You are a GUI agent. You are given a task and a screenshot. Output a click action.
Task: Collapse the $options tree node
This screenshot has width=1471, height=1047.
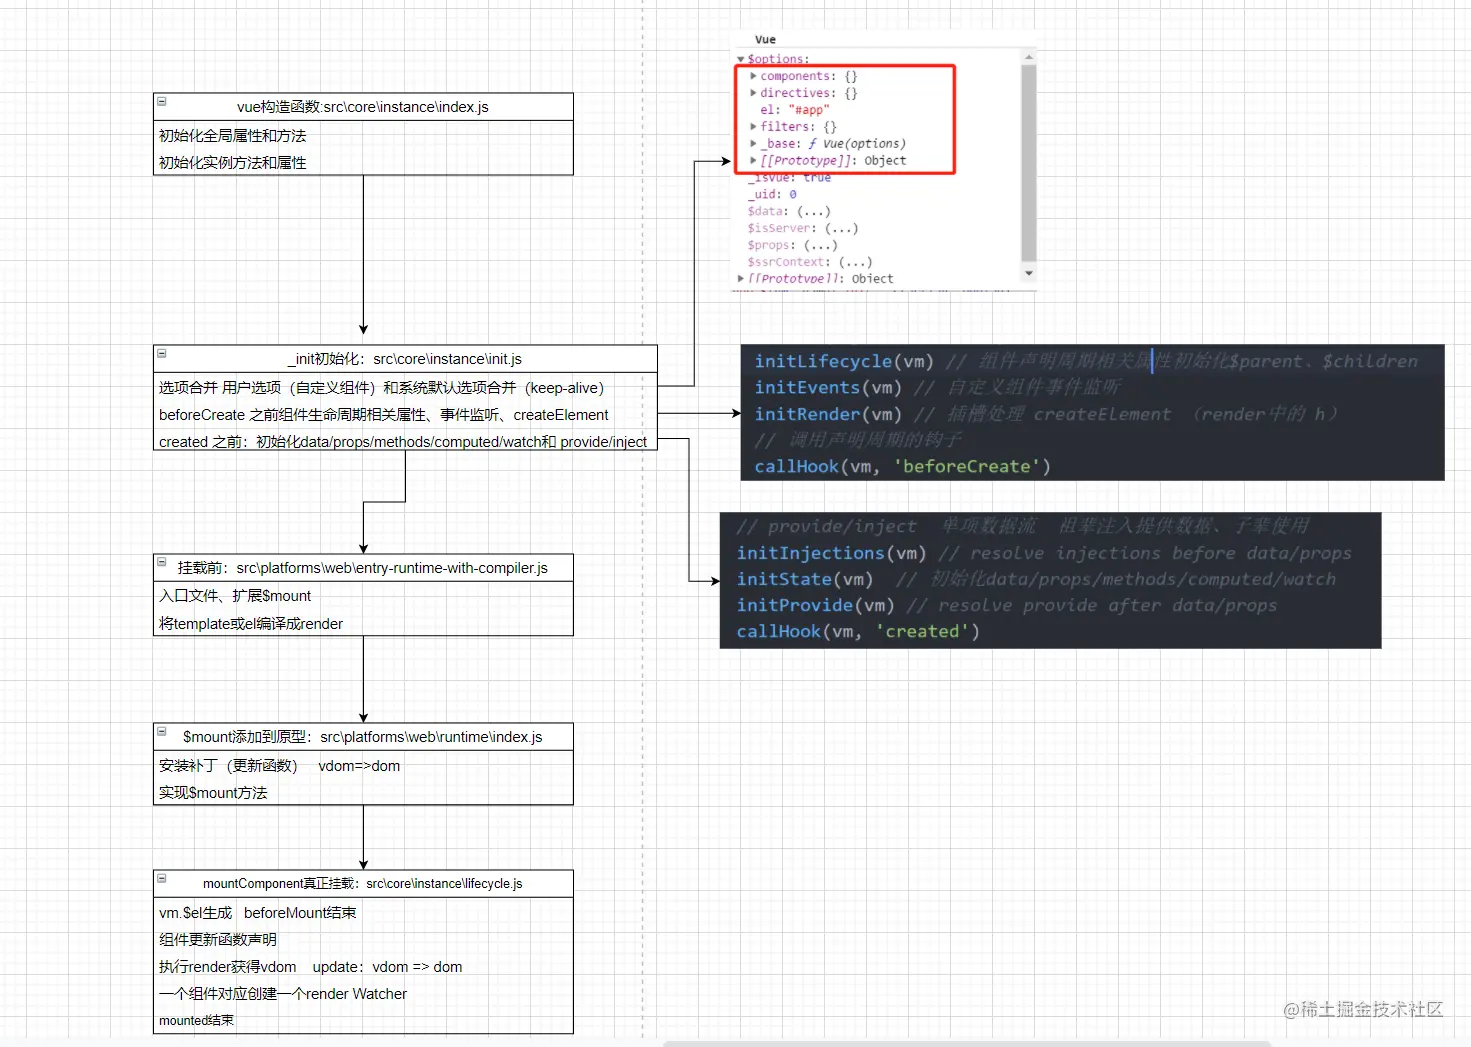741,59
